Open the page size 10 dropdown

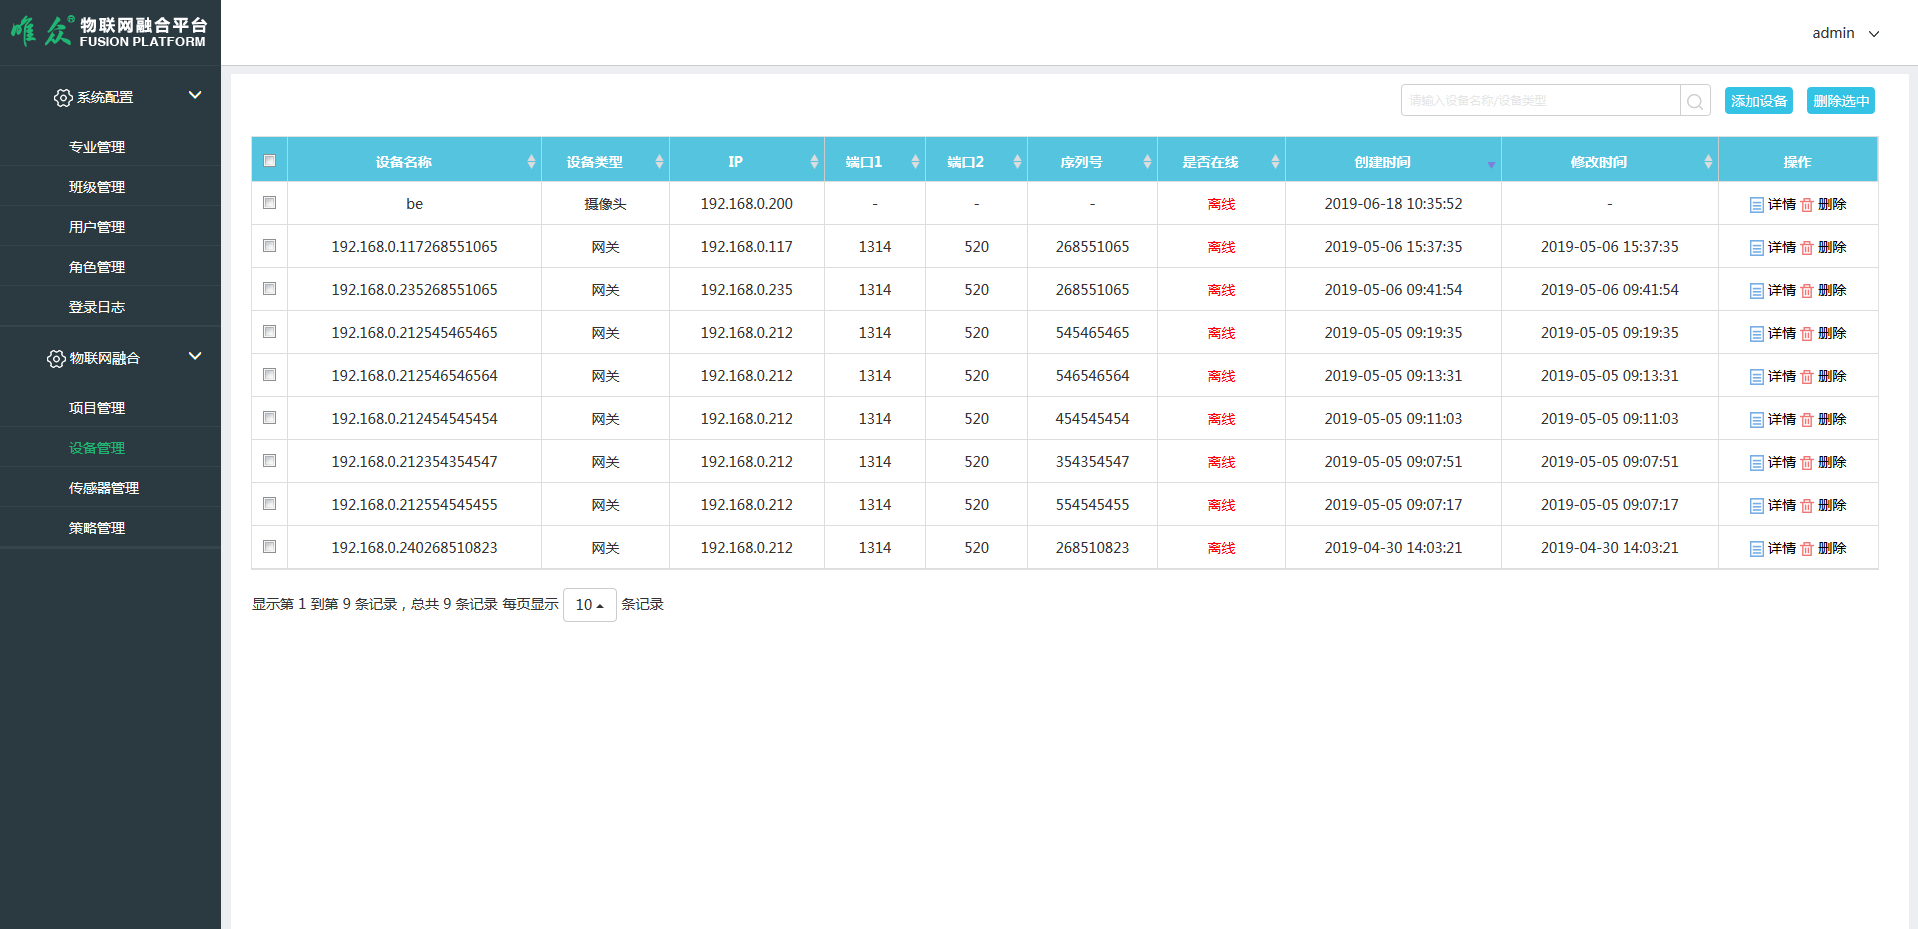(589, 605)
